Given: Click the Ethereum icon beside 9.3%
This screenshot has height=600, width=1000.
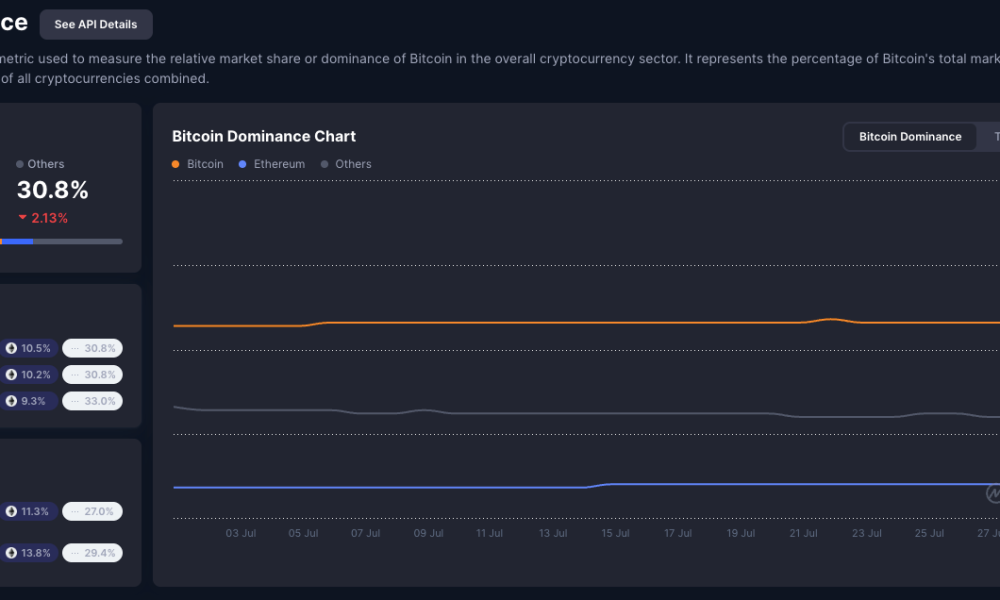Looking at the screenshot, I should [11, 401].
